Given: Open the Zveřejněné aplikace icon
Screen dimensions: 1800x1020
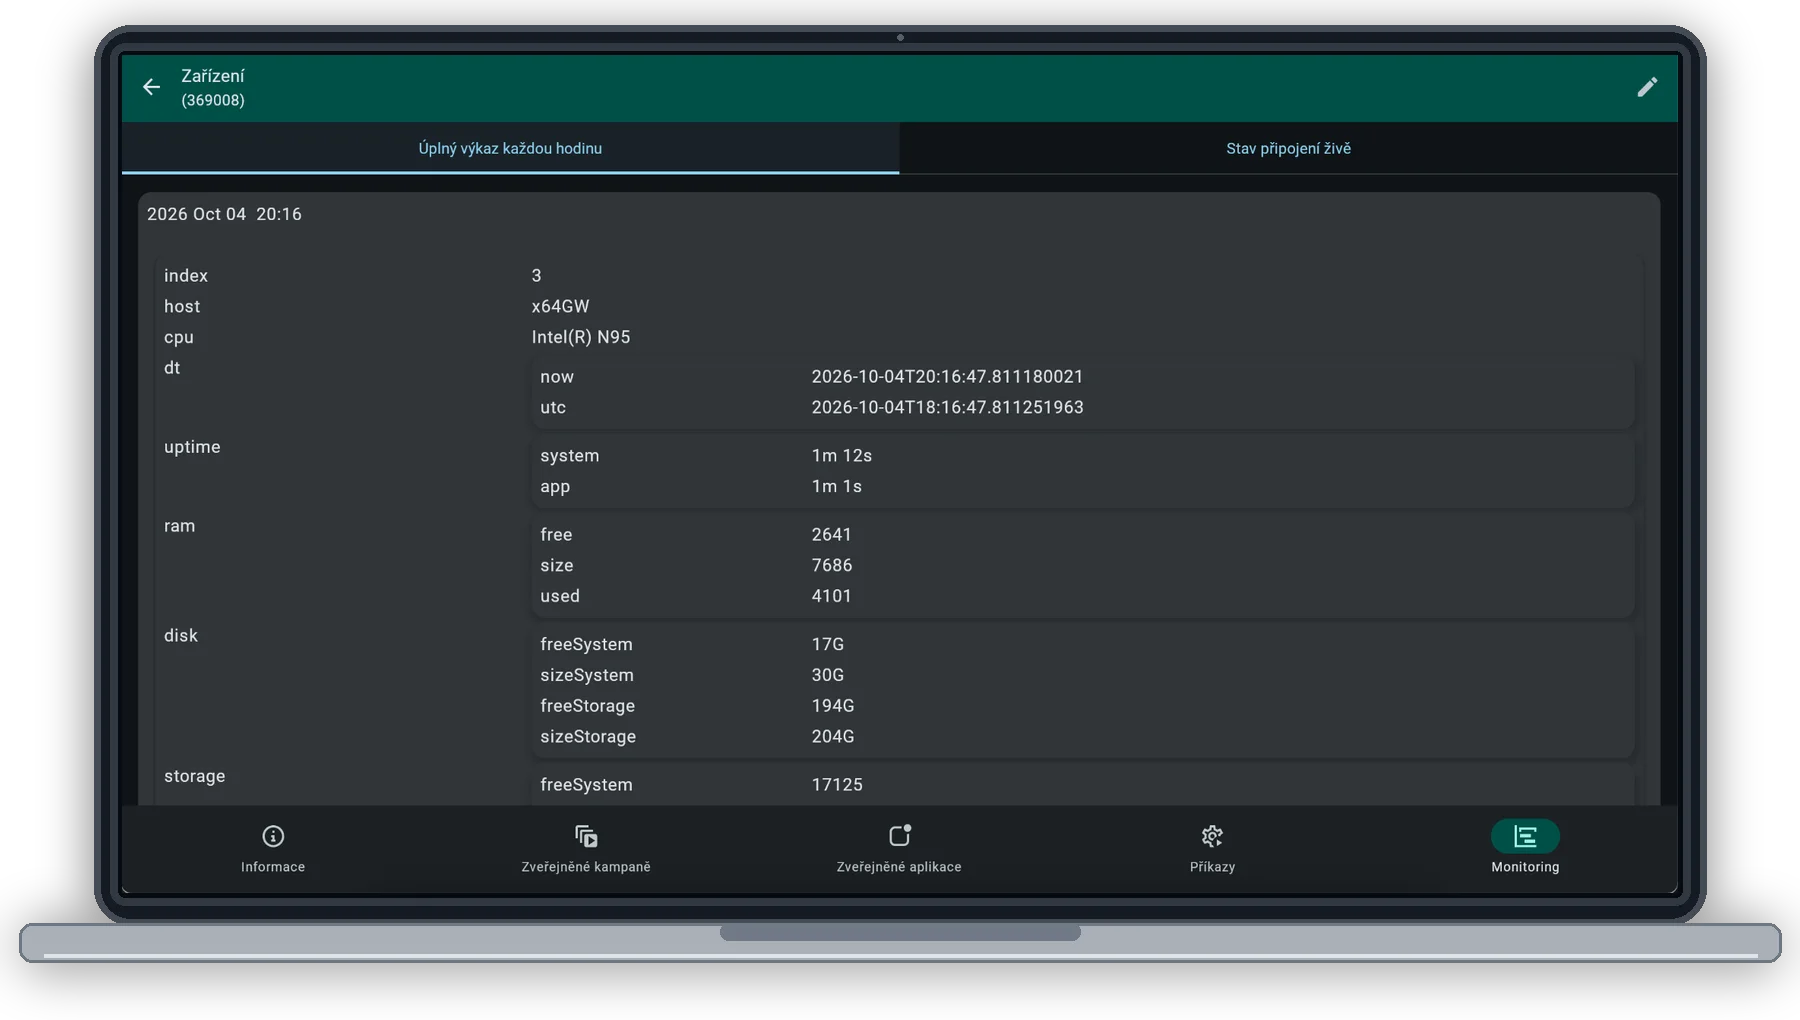Looking at the screenshot, I should [x=899, y=835].
